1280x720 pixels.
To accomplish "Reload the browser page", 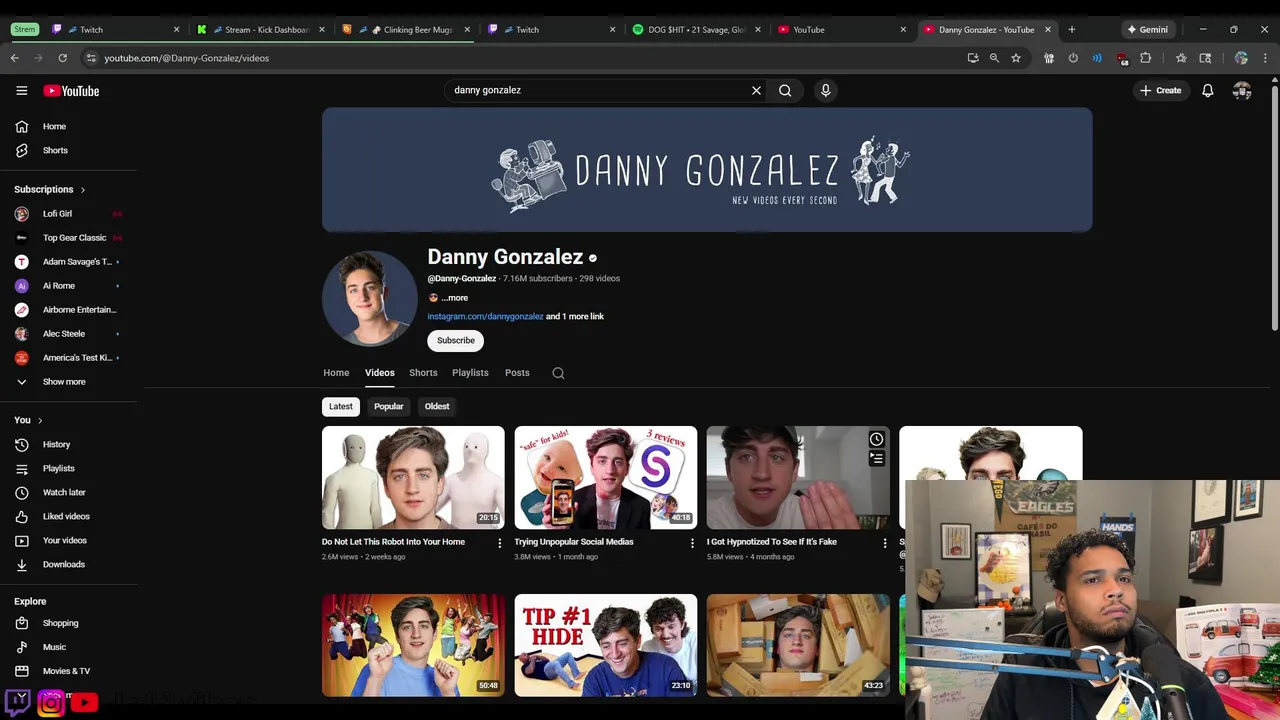I will pyautogui.click(x=62, y=58).
